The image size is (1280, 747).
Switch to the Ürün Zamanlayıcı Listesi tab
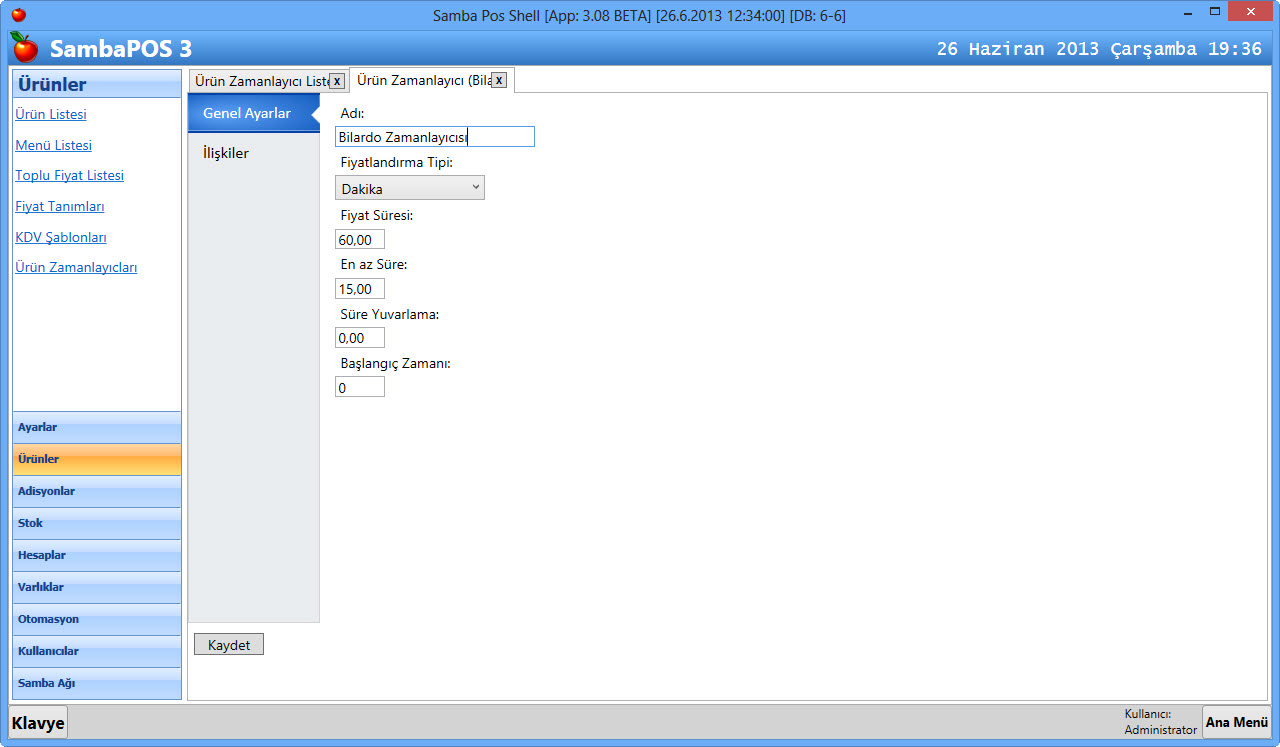coord(260,81)
